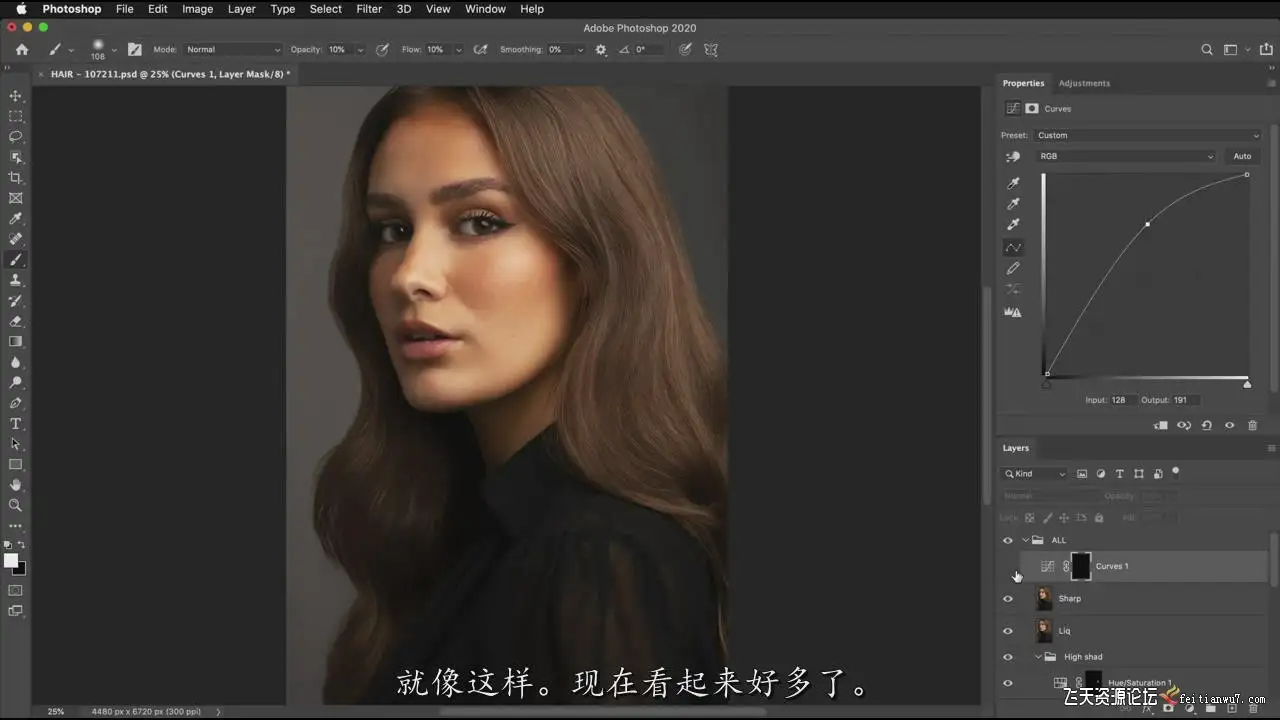This screenshot has width=1280, height=720.
Task: Hide the Liq layer
Action: click(1008, 631)
